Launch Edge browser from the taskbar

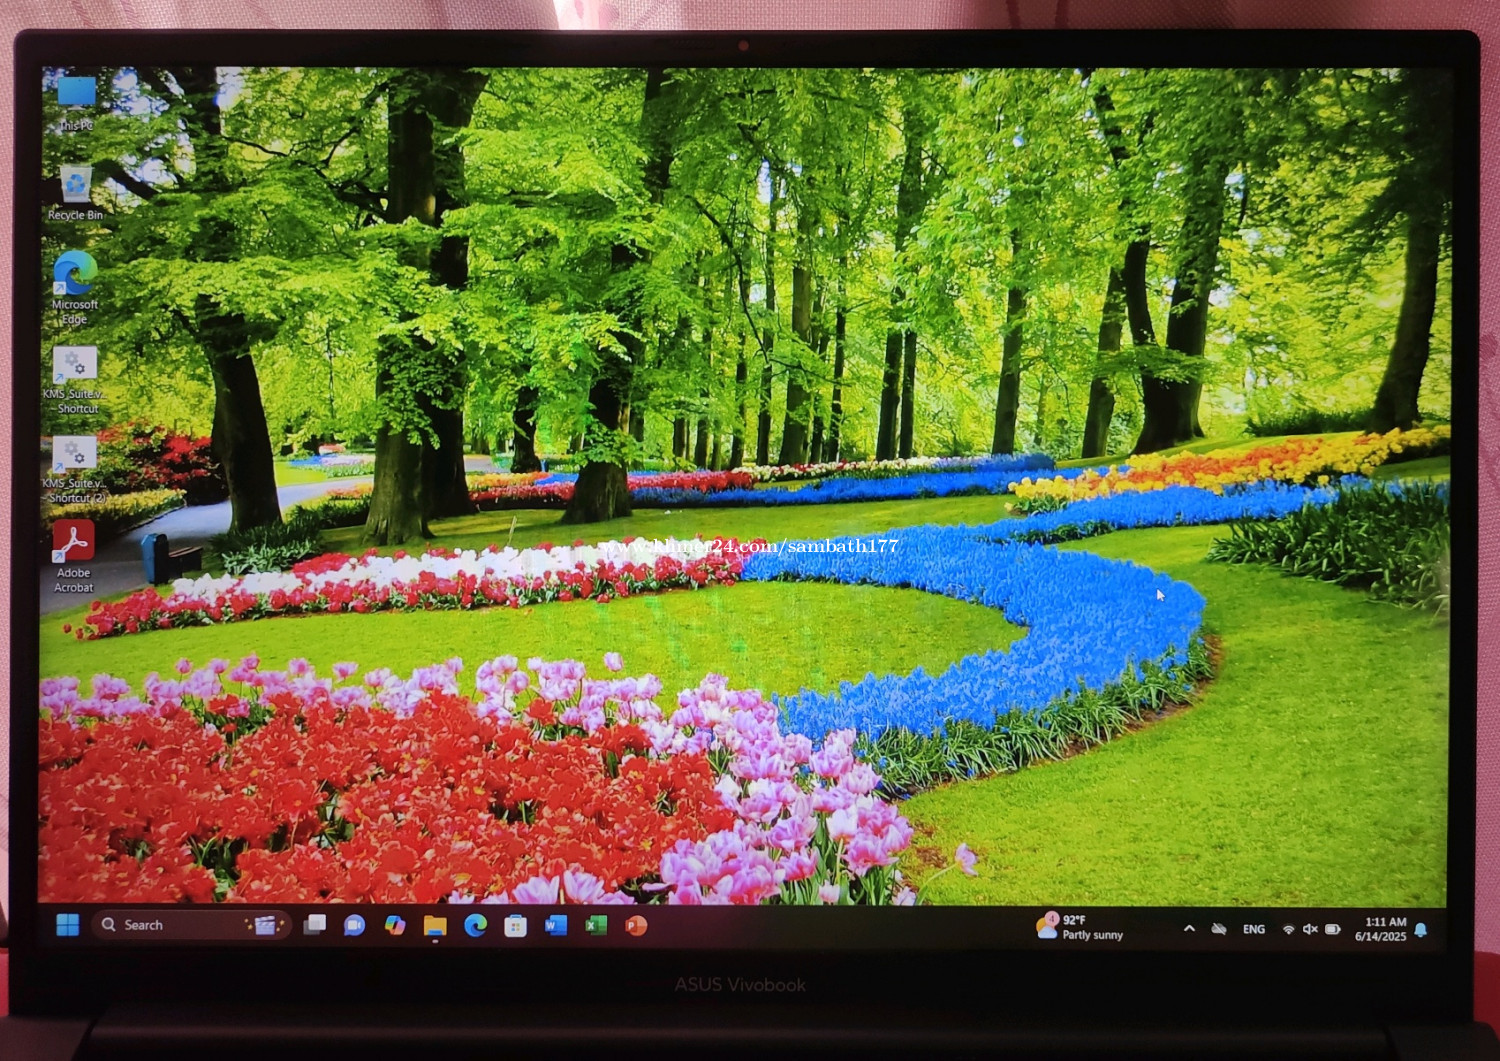click(476, 926)
